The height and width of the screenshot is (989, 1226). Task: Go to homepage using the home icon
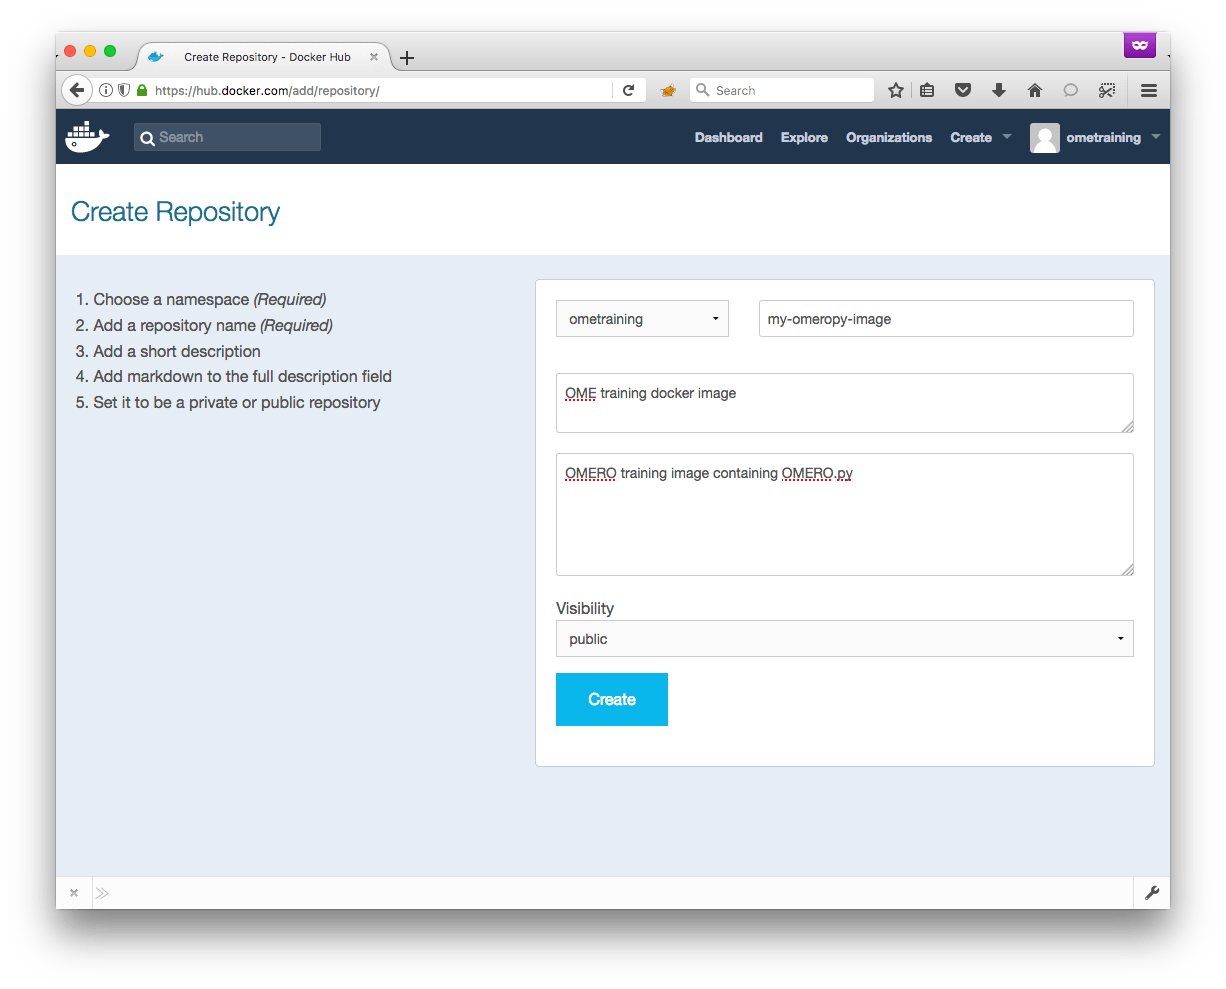click(x=1035, y=90)
